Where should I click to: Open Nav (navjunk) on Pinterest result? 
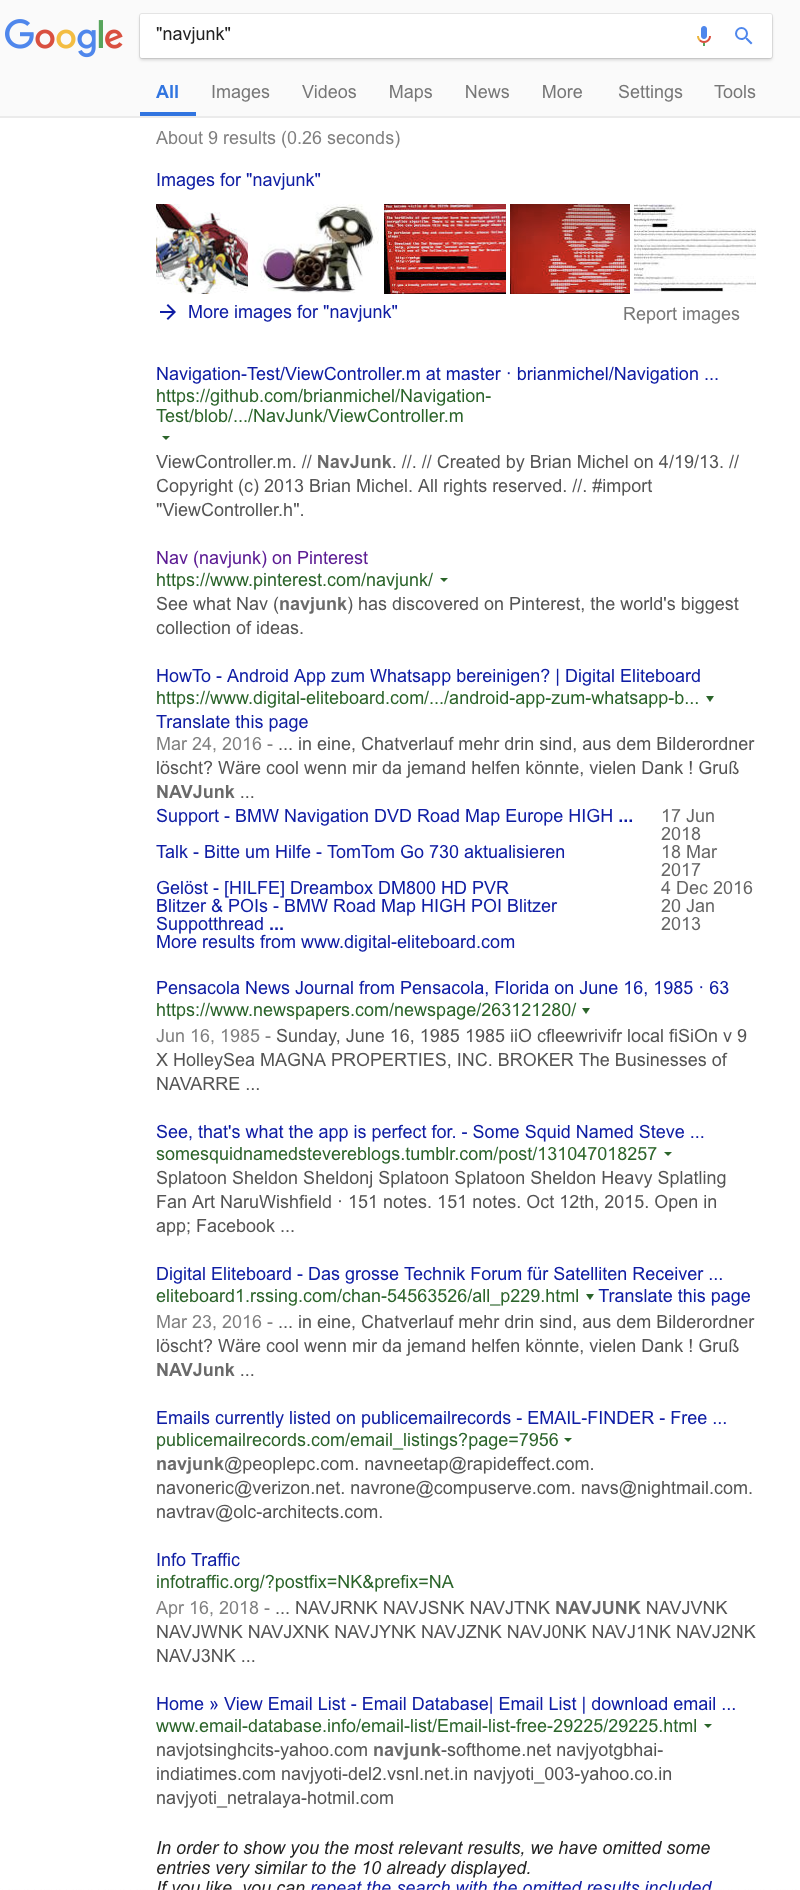coord(262,558)
